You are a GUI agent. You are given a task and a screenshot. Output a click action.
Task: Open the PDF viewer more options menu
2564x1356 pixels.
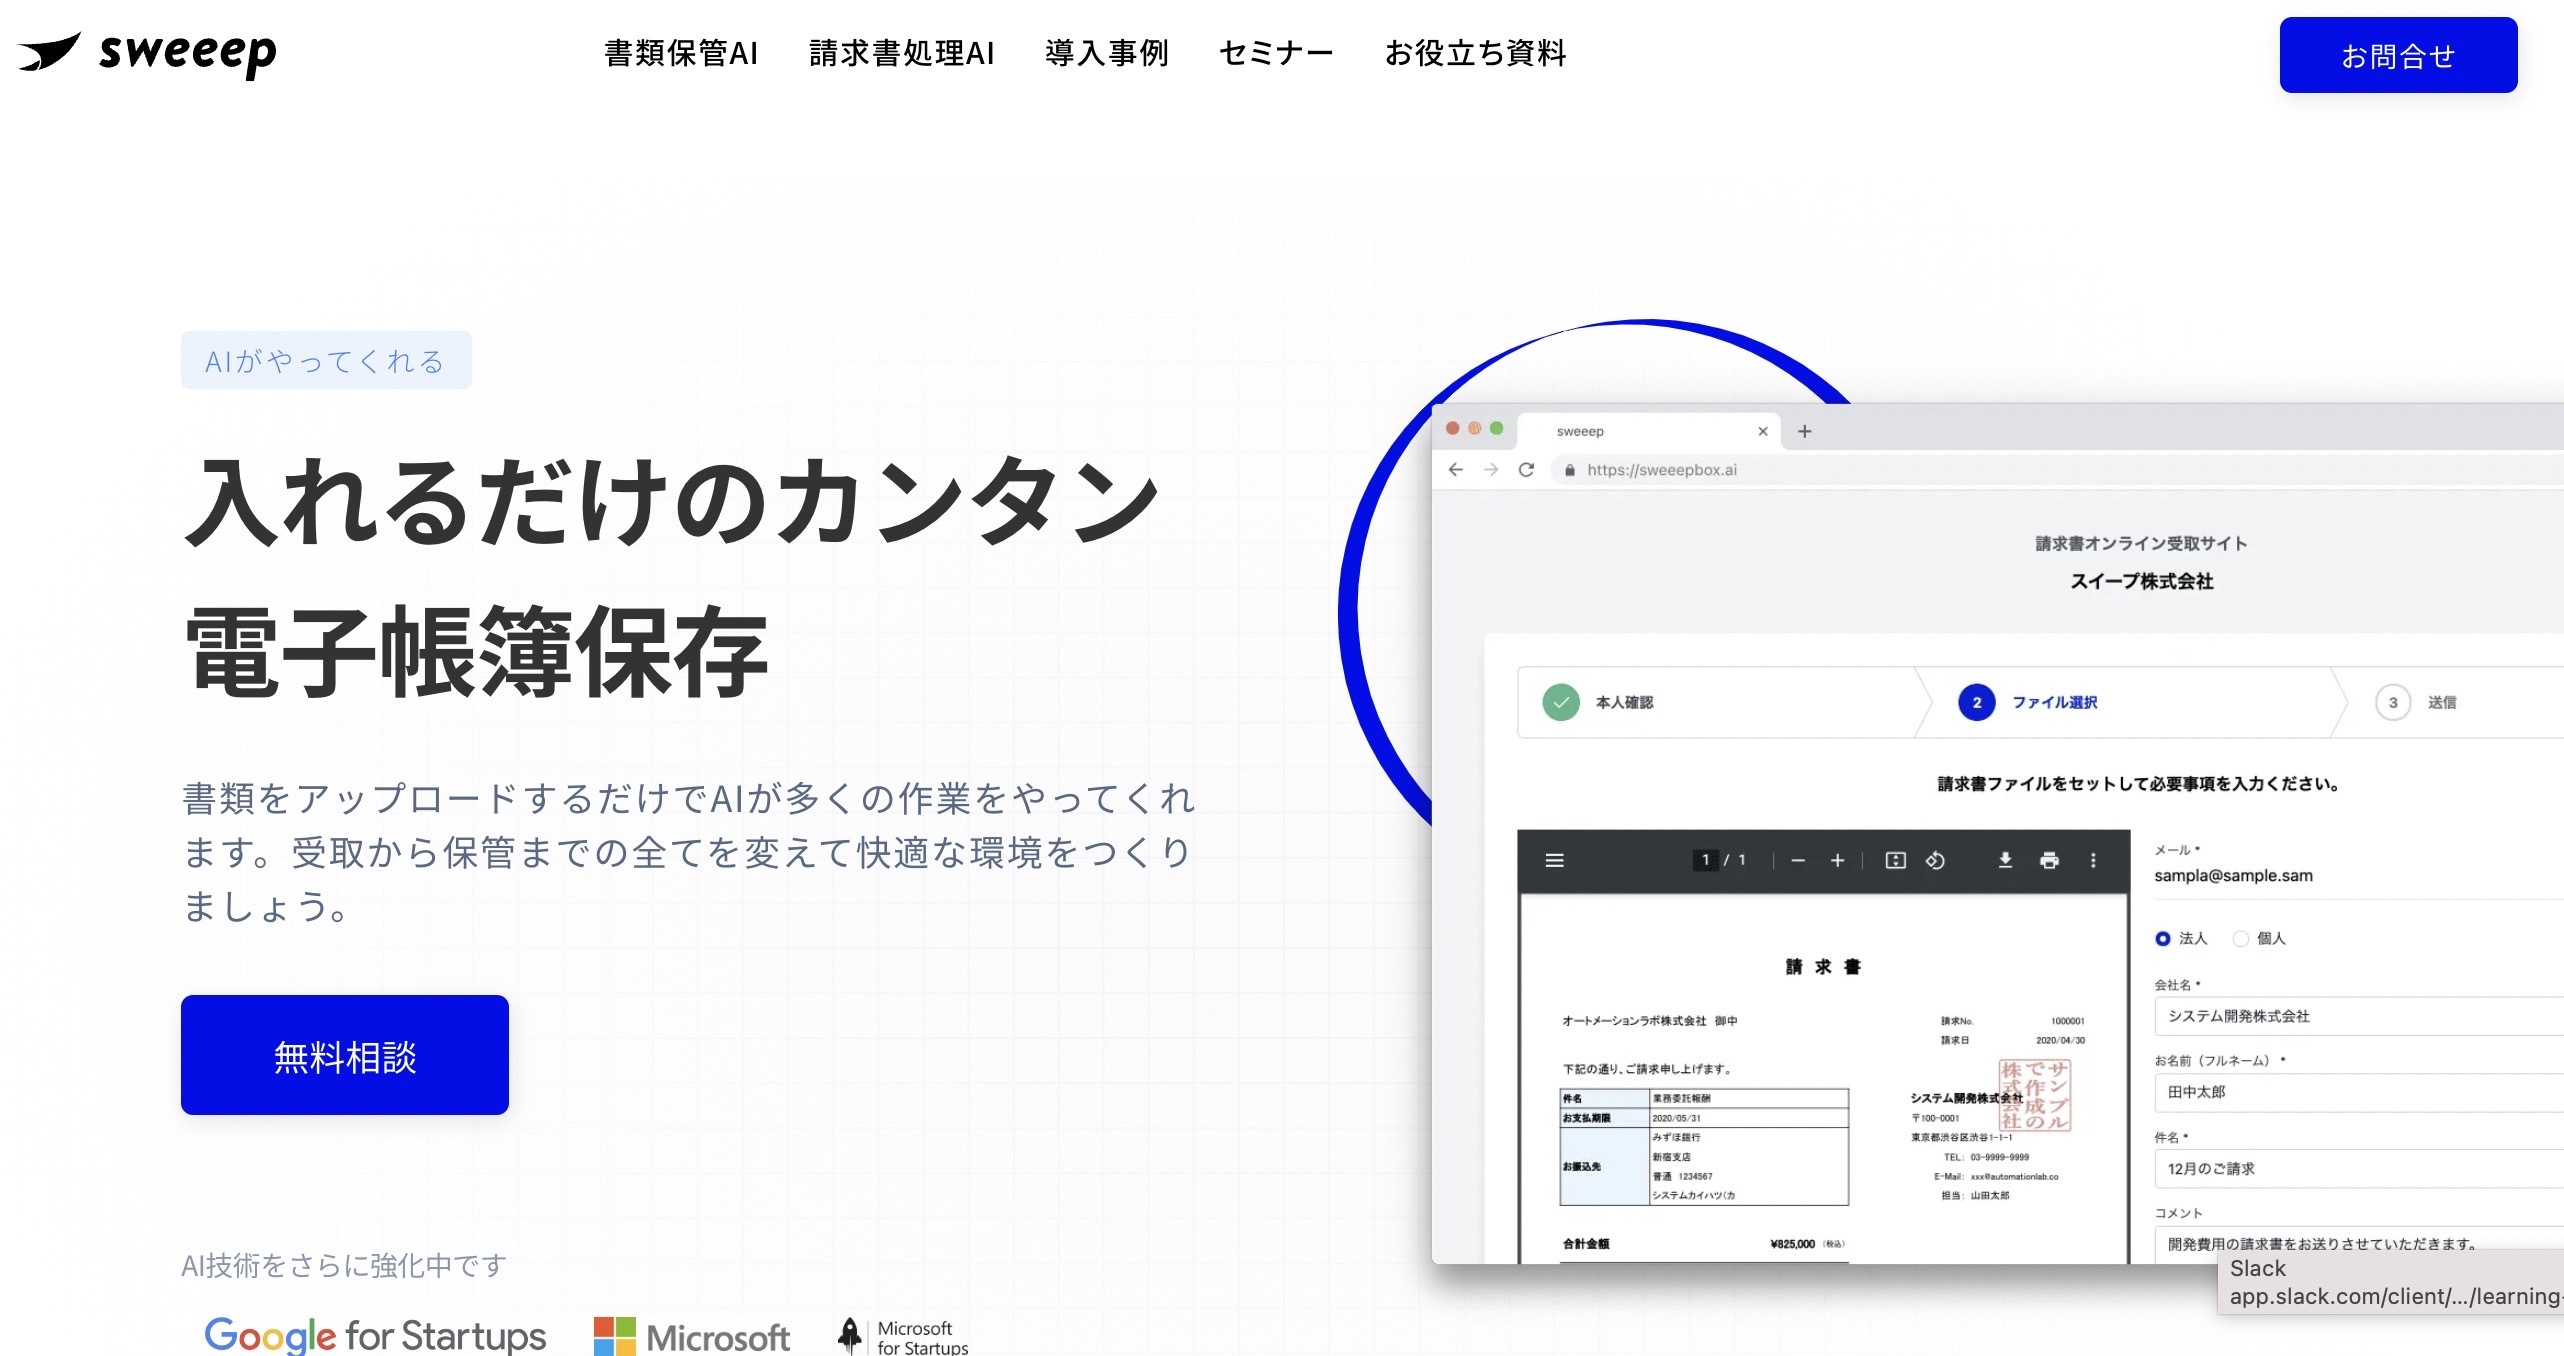pos(2093,860)
